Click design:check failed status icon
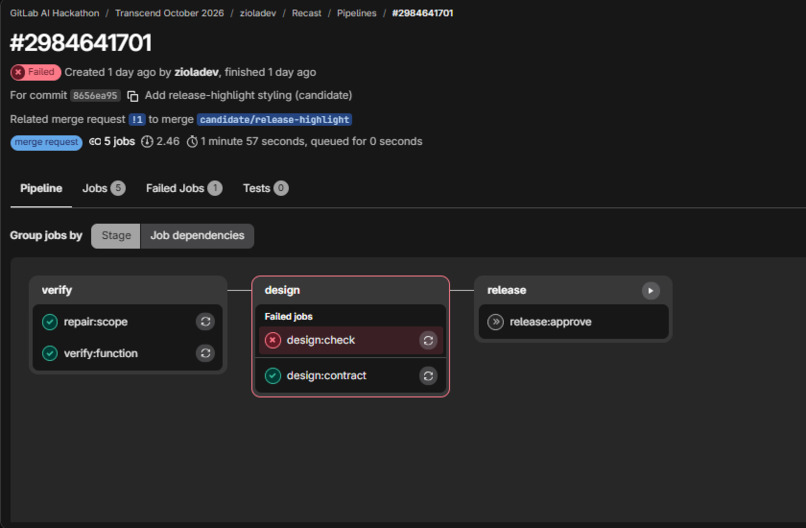The image size is (806, 528). point(272,340)
